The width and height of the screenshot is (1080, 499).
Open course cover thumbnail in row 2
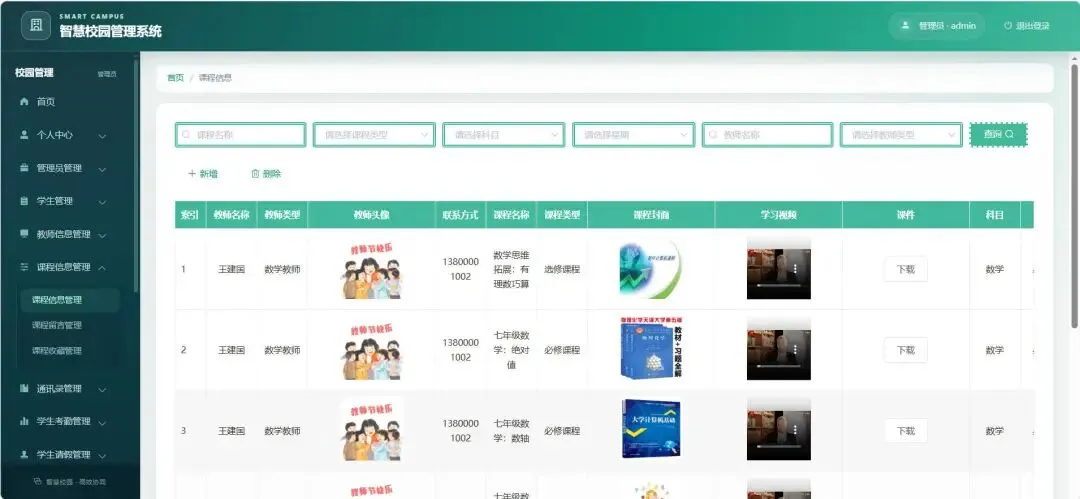[651, 349]
